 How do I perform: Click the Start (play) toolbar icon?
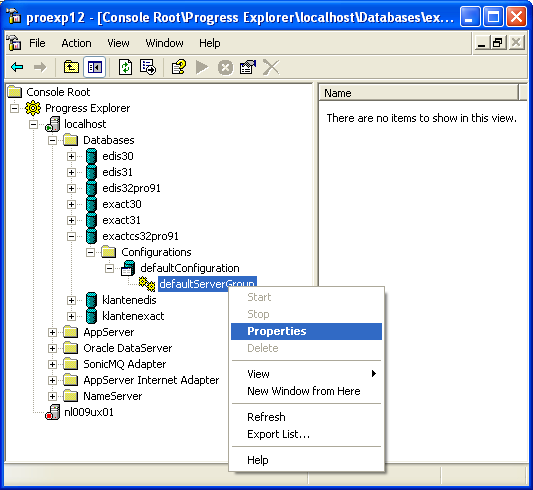coord(202,67)
